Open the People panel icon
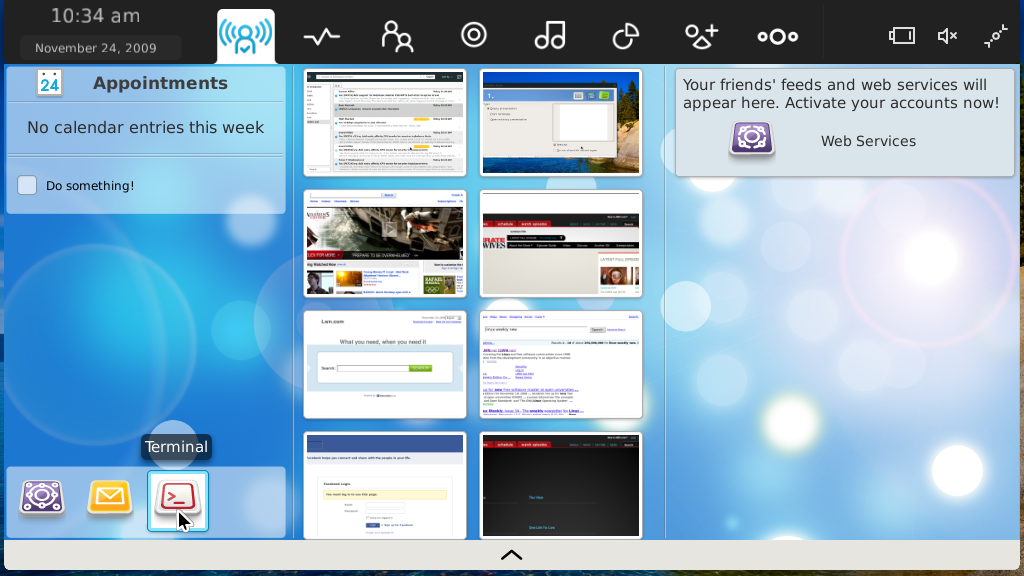Viewport: 1024px width, 576px height. (x=397, y=36)
